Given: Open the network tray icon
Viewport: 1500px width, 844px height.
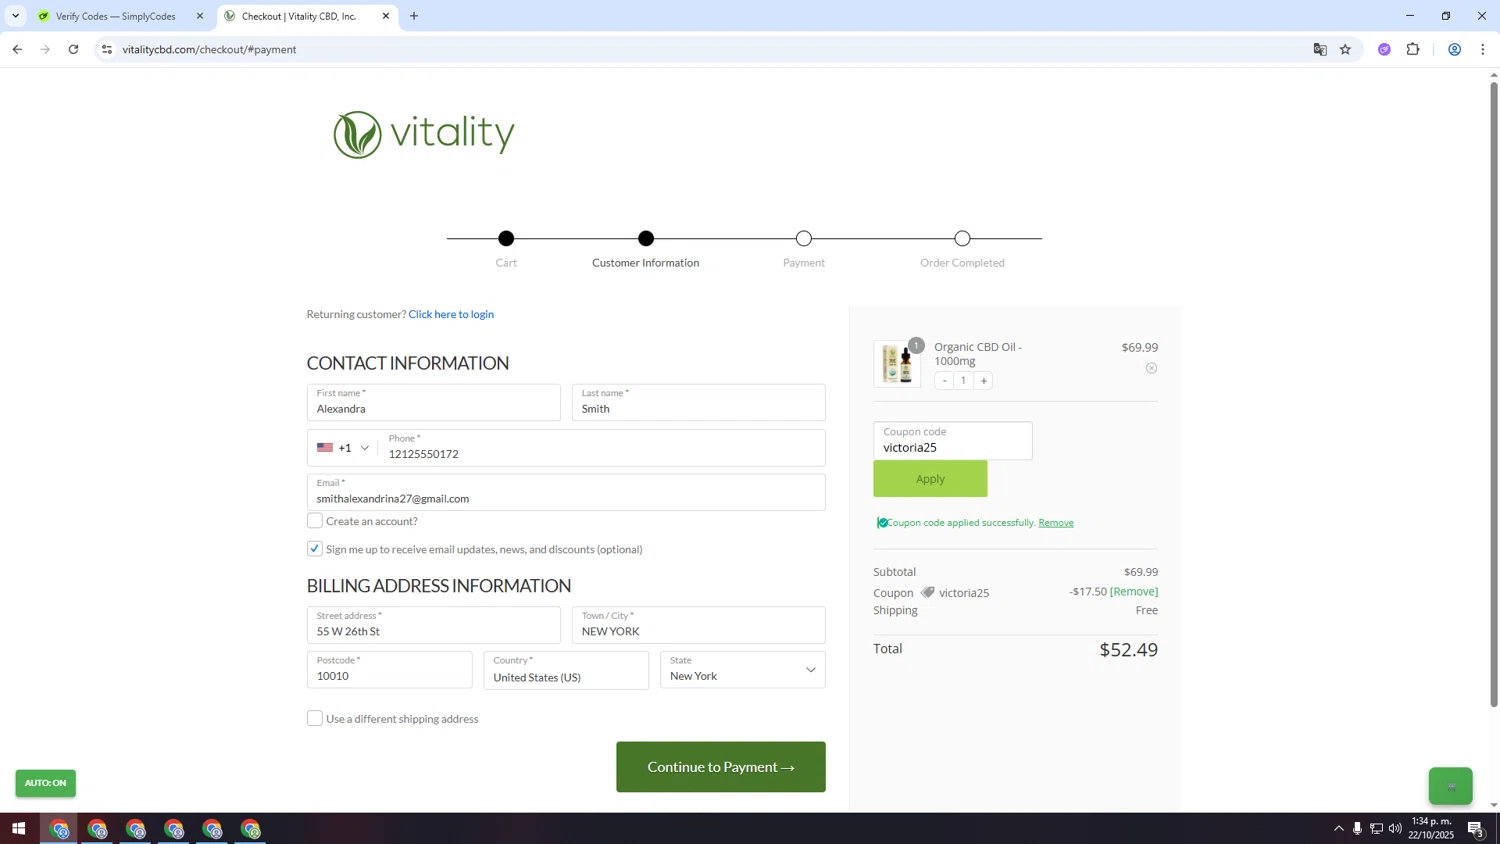Looking at the screenshot, I should coord(1376,828).
